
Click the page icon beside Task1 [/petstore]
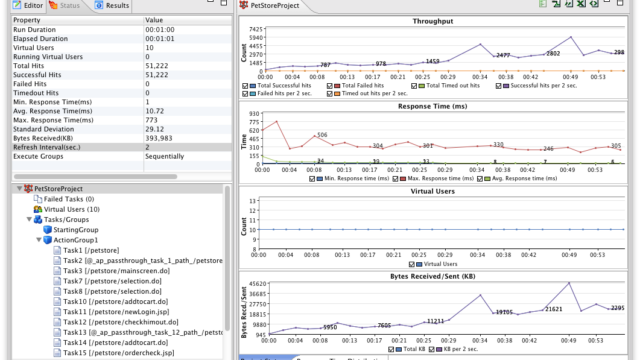point(57,250)
